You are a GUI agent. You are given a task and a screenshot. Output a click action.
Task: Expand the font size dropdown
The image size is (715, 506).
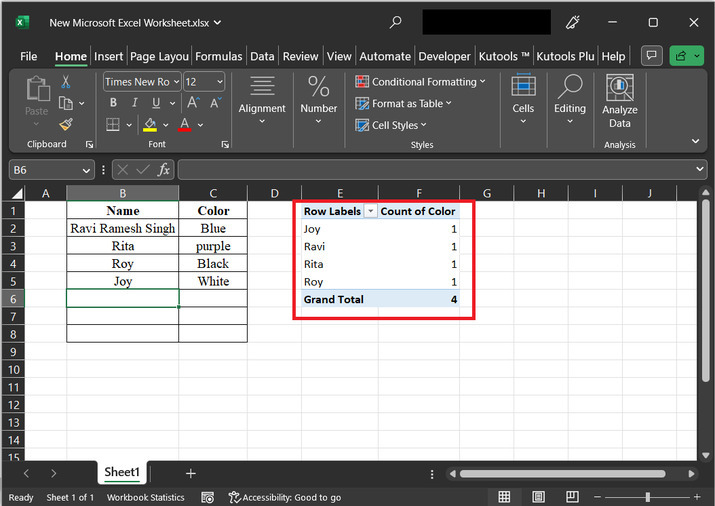point(218,82)
